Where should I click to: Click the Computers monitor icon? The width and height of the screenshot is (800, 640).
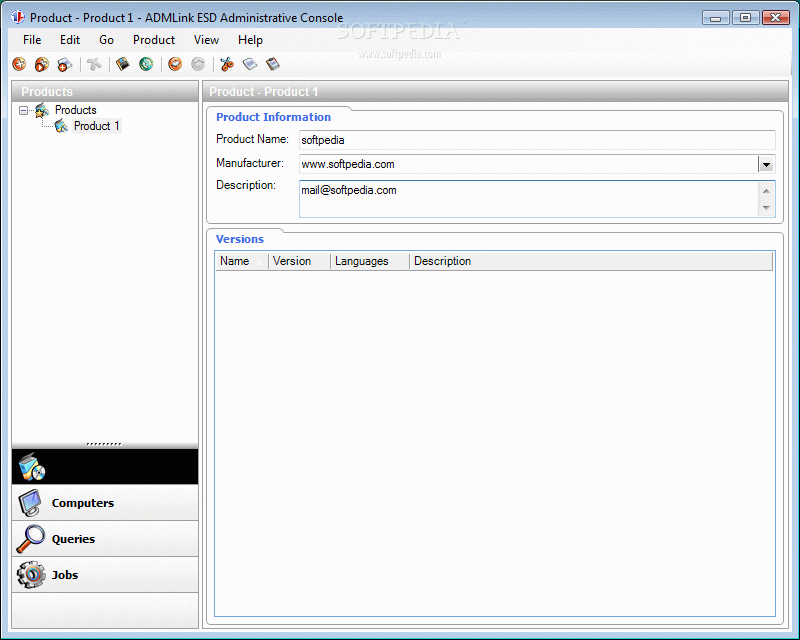click(31, 503)
